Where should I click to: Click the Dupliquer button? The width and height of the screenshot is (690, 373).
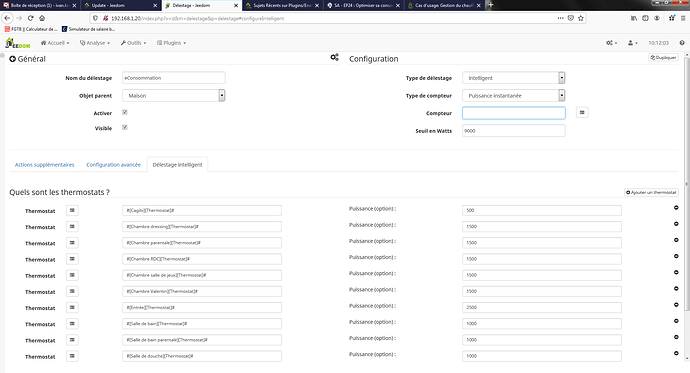pos(663,58)
